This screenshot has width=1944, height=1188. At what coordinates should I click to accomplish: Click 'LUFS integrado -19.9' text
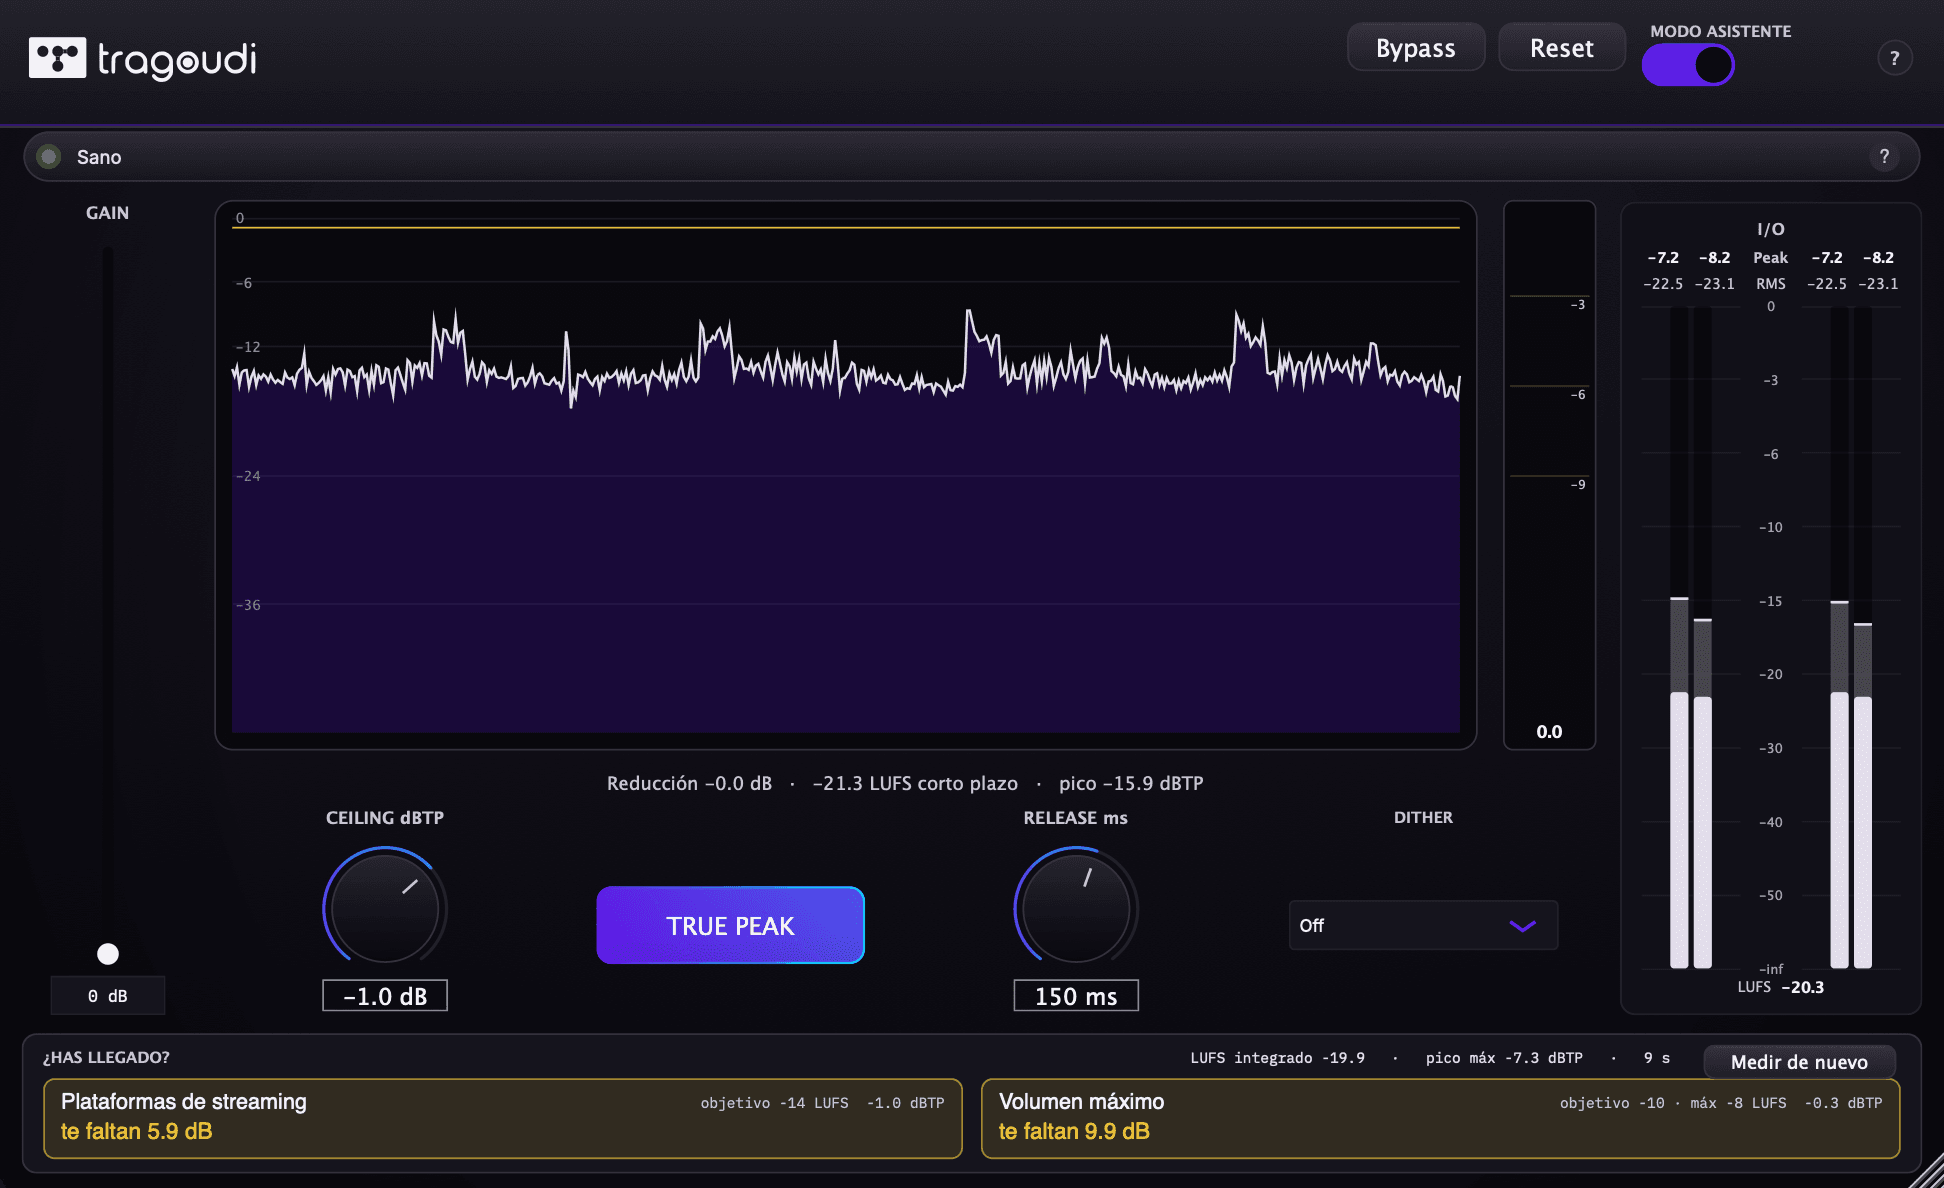(1277, 1058)
